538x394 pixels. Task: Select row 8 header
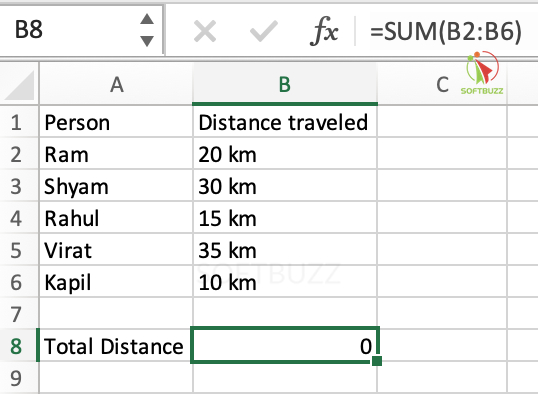point(16,346)
